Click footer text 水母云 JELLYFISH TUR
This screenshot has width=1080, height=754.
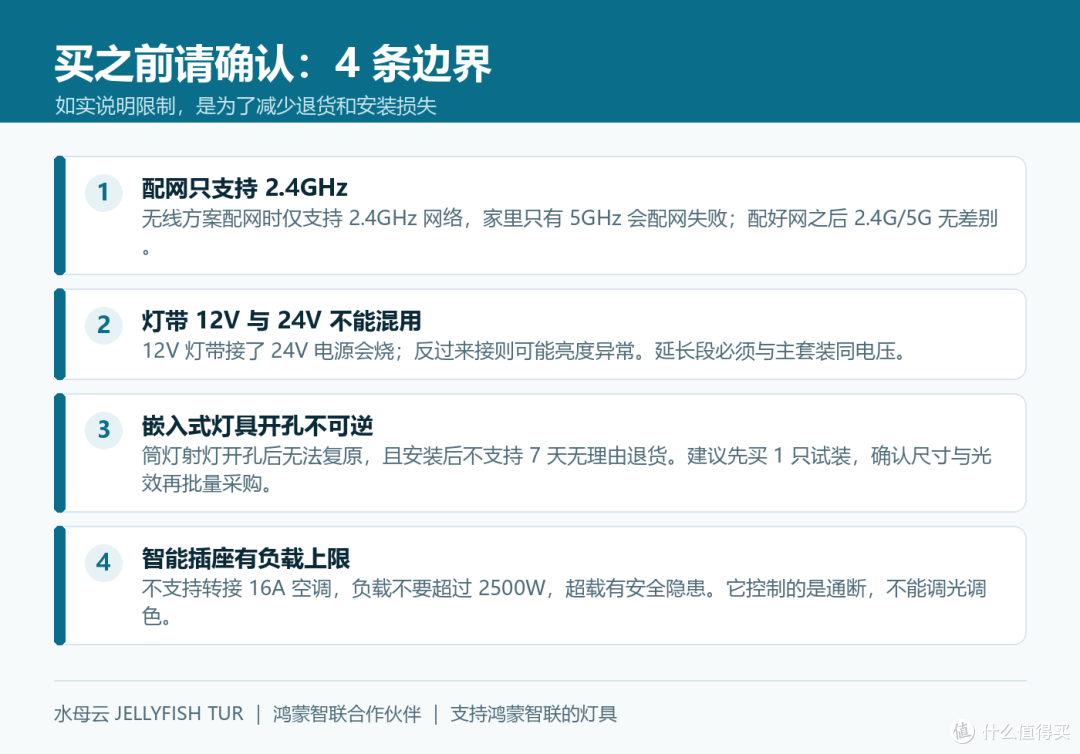(x=149, y=713)
